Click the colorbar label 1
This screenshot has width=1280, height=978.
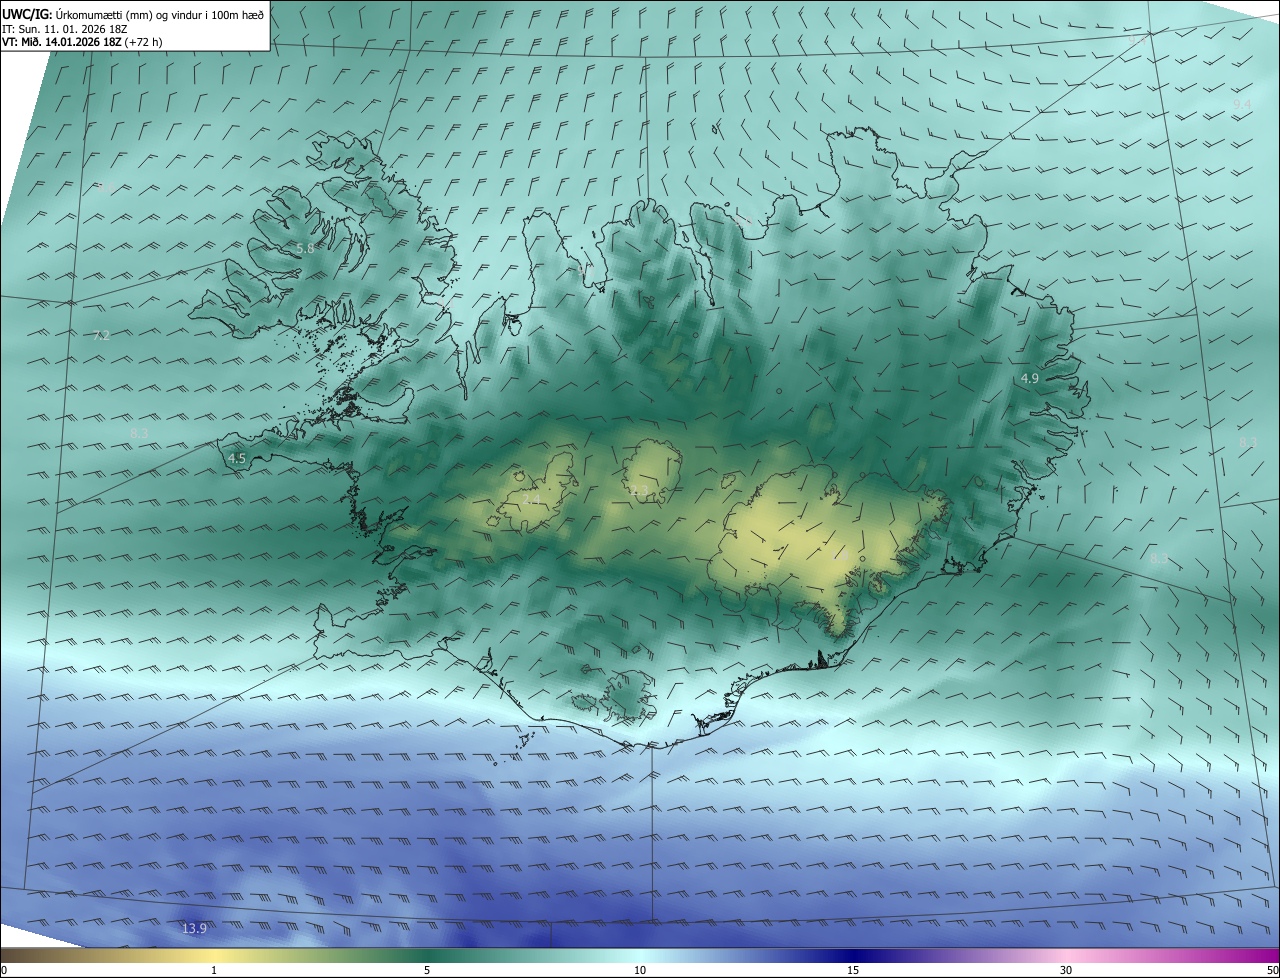coord(214,970)
